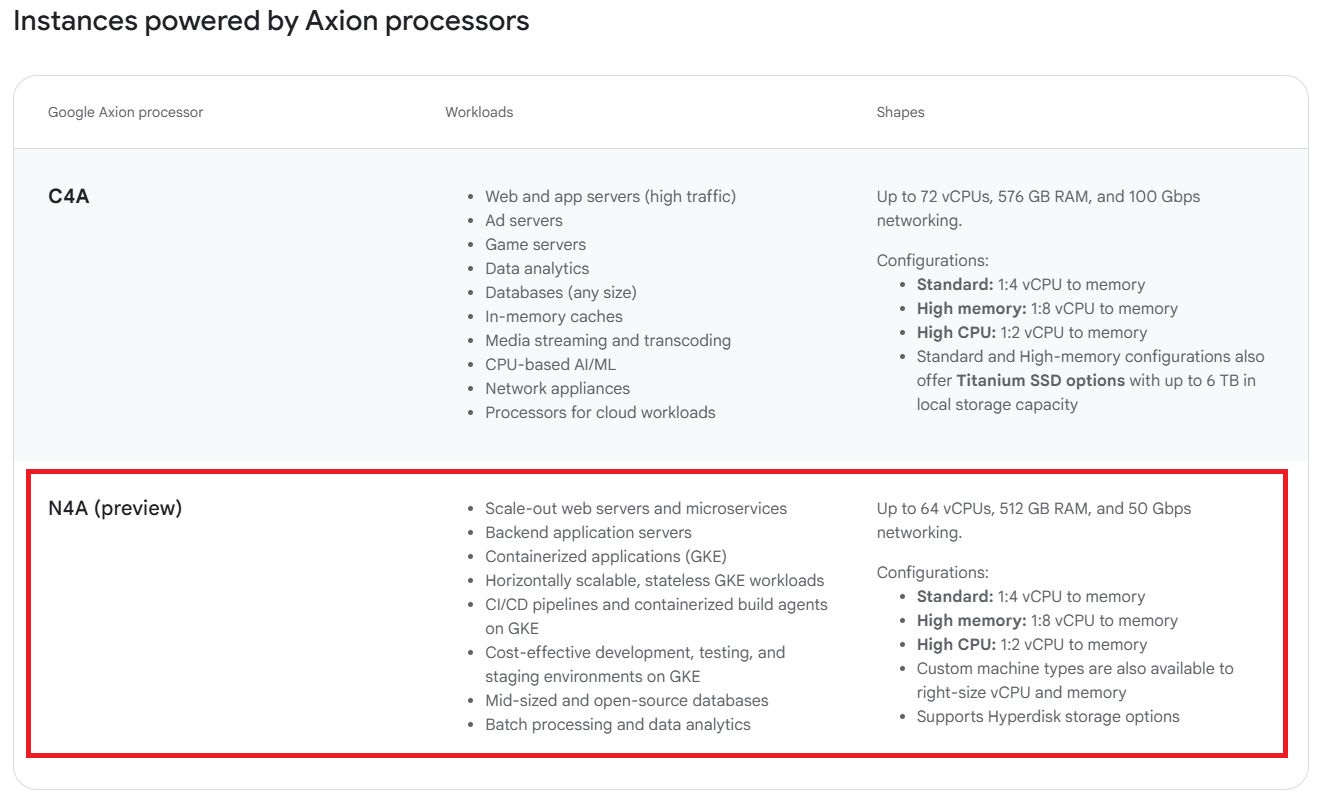Click the 'Shapes' column header
The width and height of the screenshot is (1321, 798).
[x=900, y=112]
